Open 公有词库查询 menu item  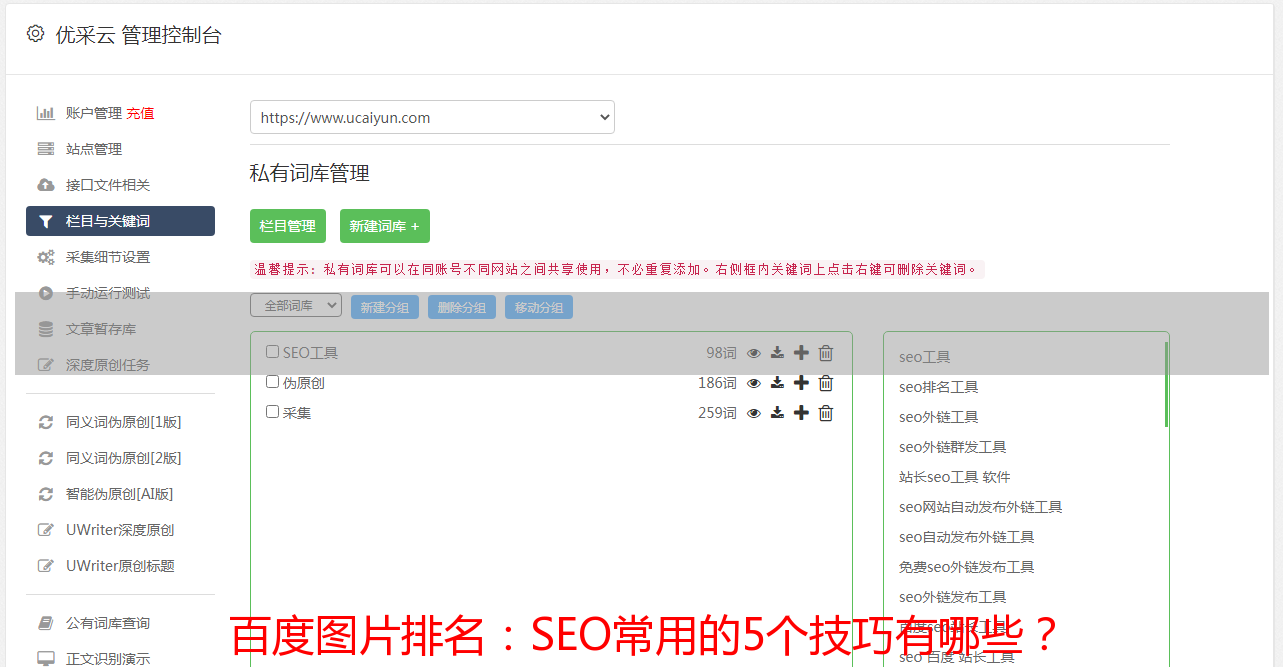tap(108, 623)
